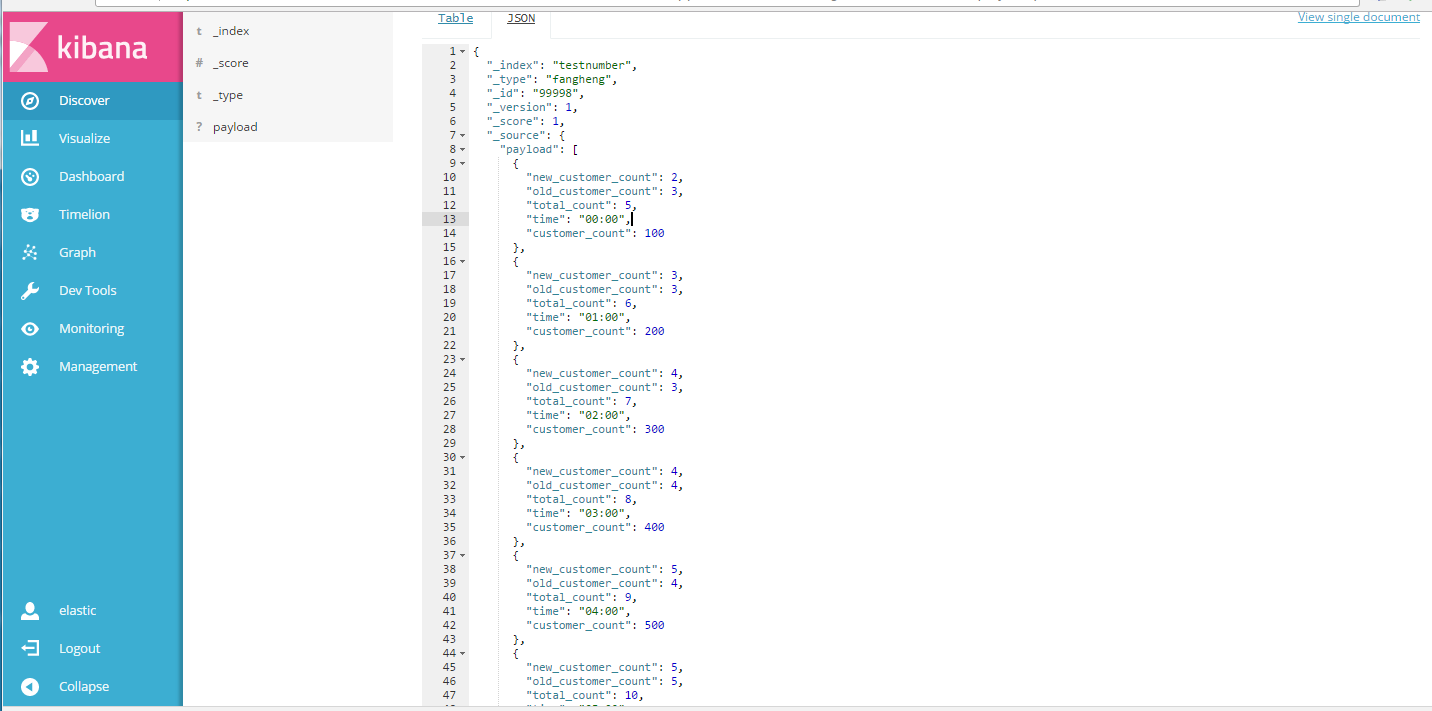Click the customer_count value 500
This screenshot has height=711, width=1432.
(x=654, y=625)
